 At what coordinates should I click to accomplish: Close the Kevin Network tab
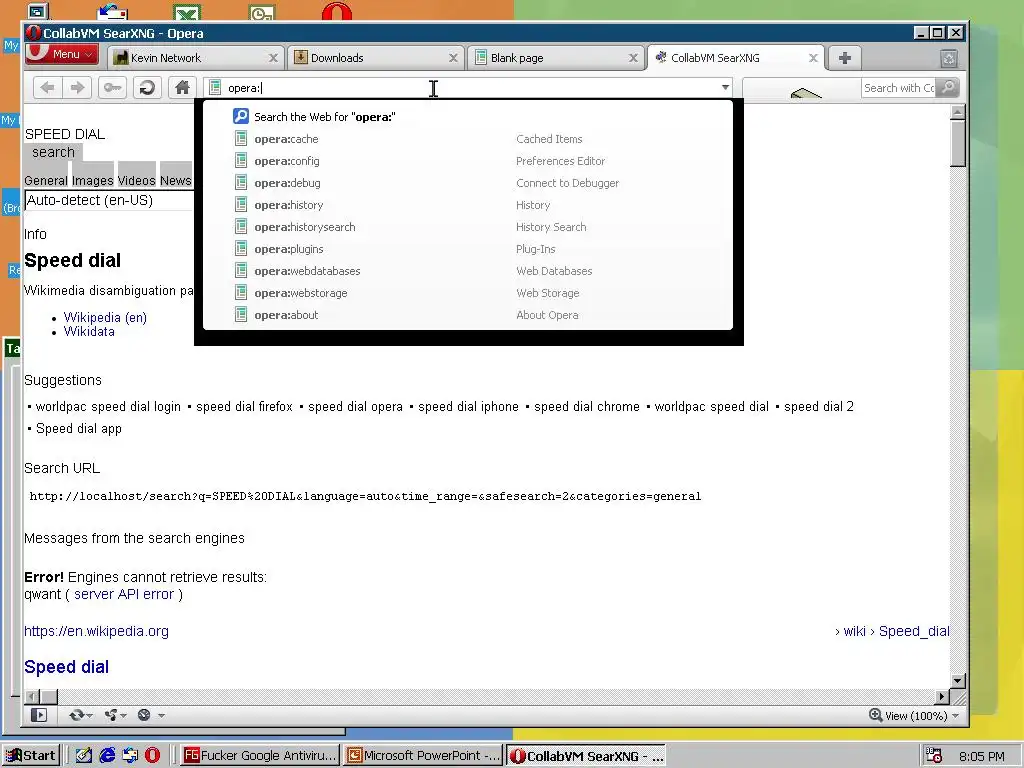tap(273, 58)
